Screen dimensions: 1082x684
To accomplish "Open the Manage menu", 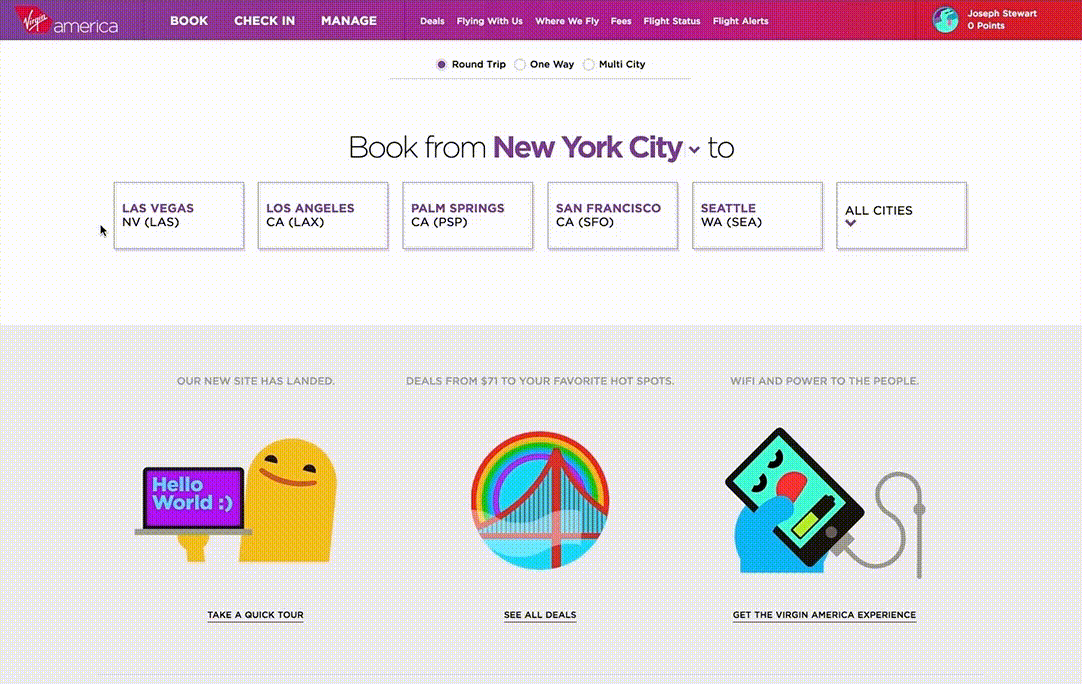I will (x=349, y=21).
